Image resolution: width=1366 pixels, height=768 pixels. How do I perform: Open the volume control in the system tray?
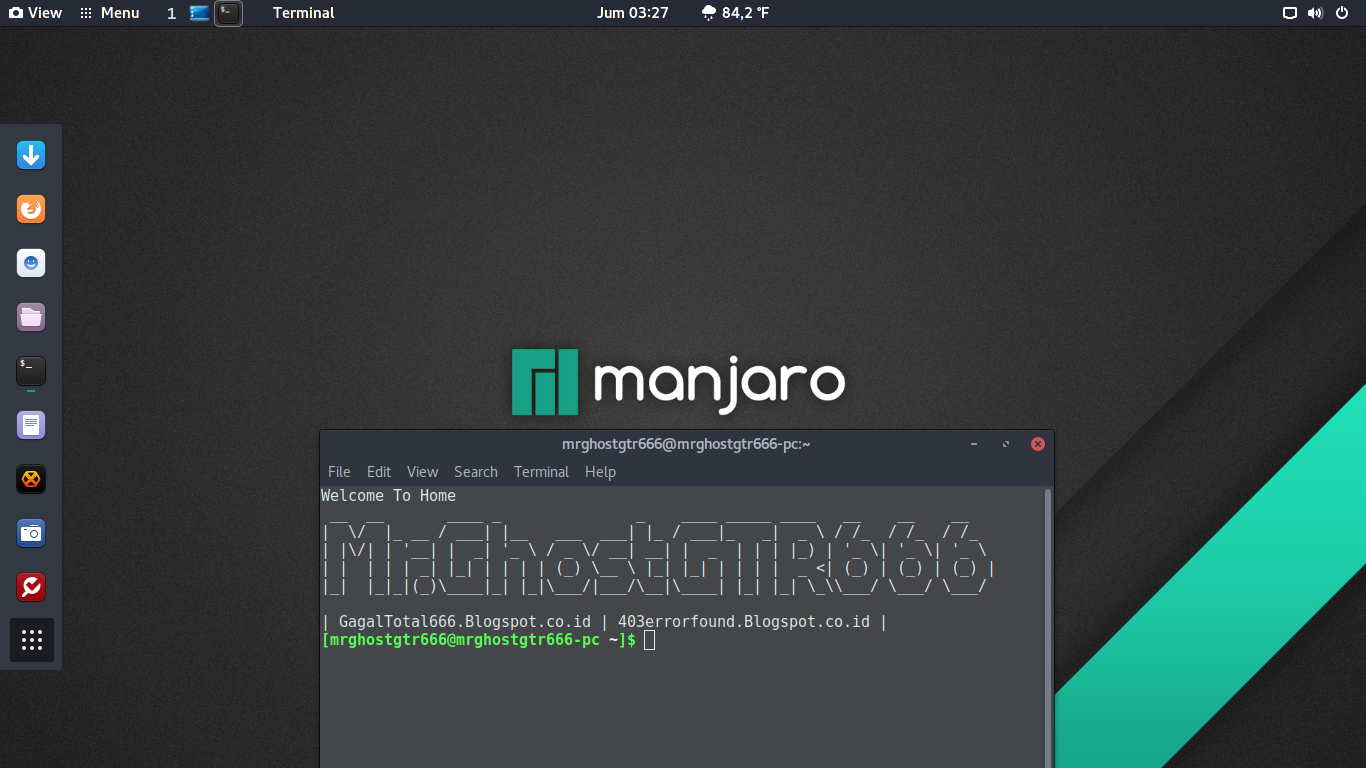tap(1315, 13)
